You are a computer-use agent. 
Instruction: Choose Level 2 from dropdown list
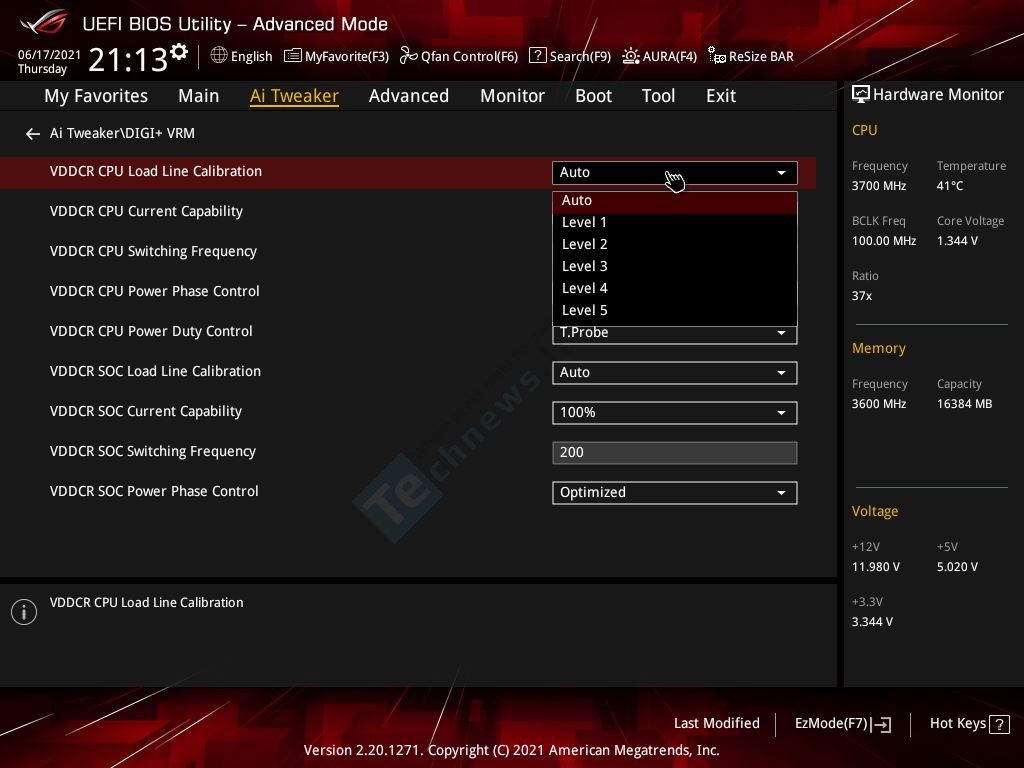click(x=675, y=245)
